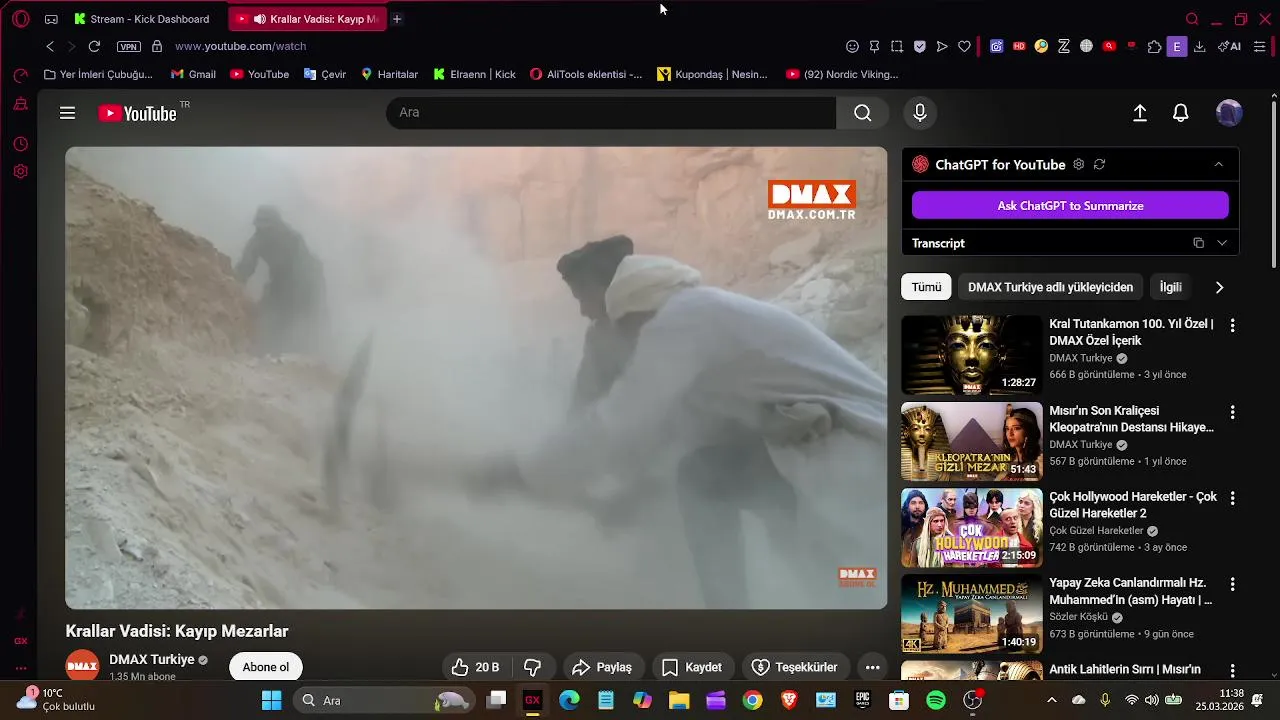
Task: Add page to bookmarks heart icon
Action: pyautogui.click(x=964, y=46)
